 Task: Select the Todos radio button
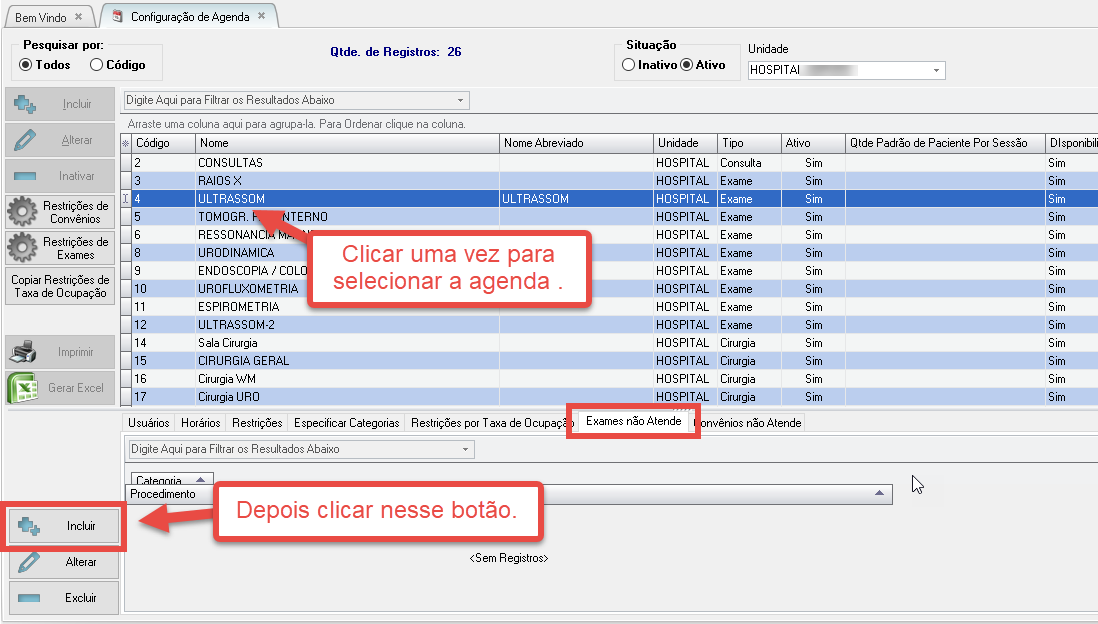click(26, 65)
